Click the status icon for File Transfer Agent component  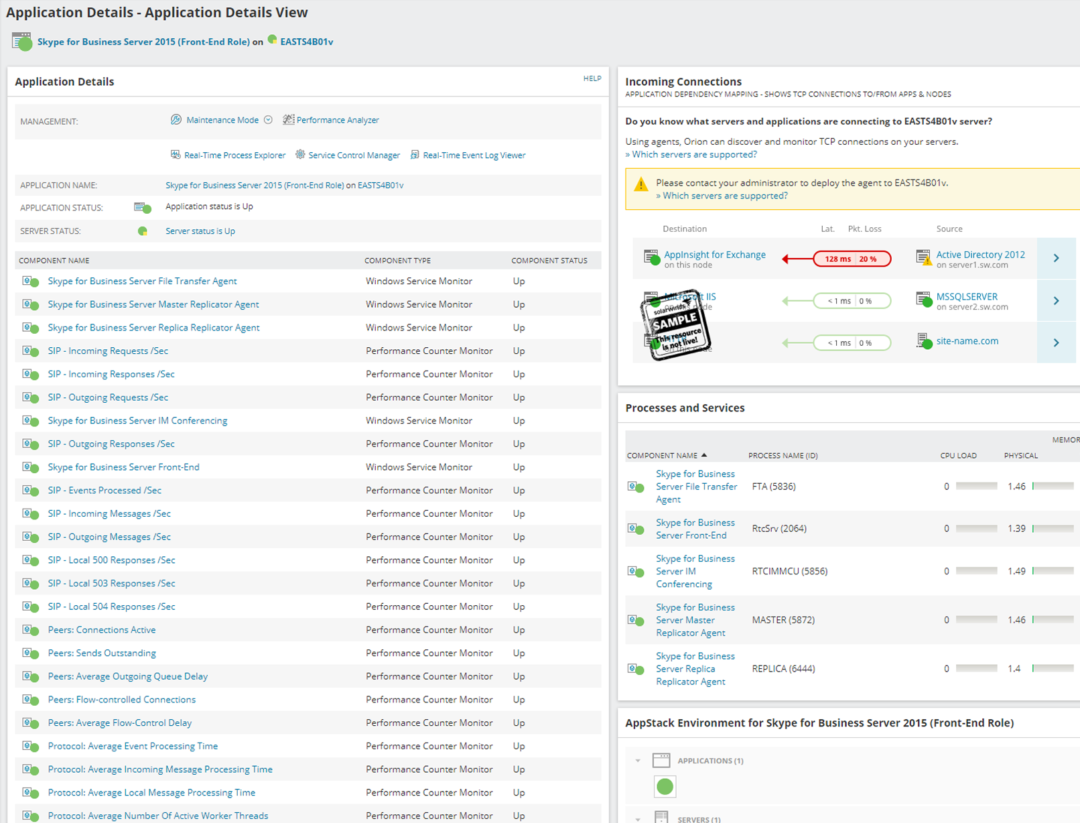click(x=30, y=281)
